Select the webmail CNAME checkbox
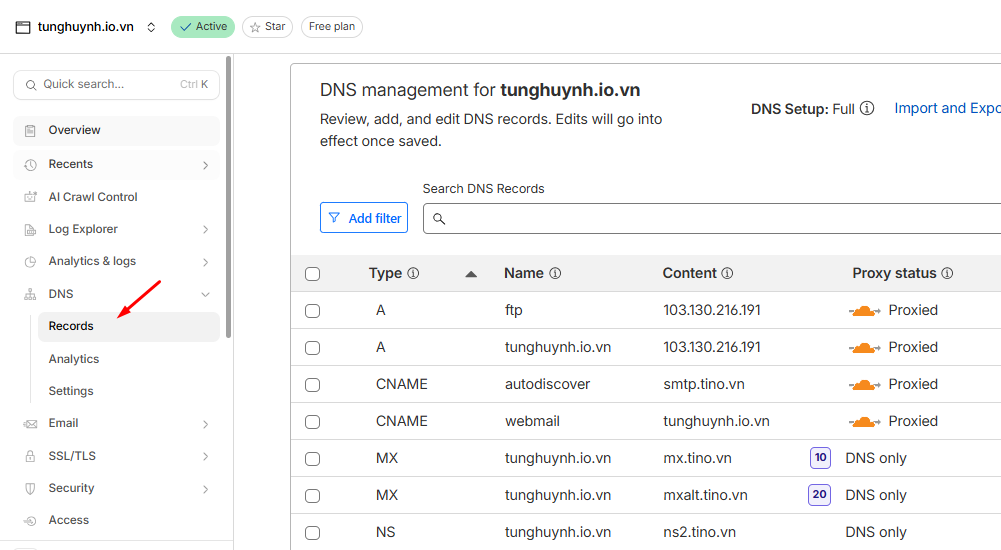Screen dimensions: 1001x550 312,422
